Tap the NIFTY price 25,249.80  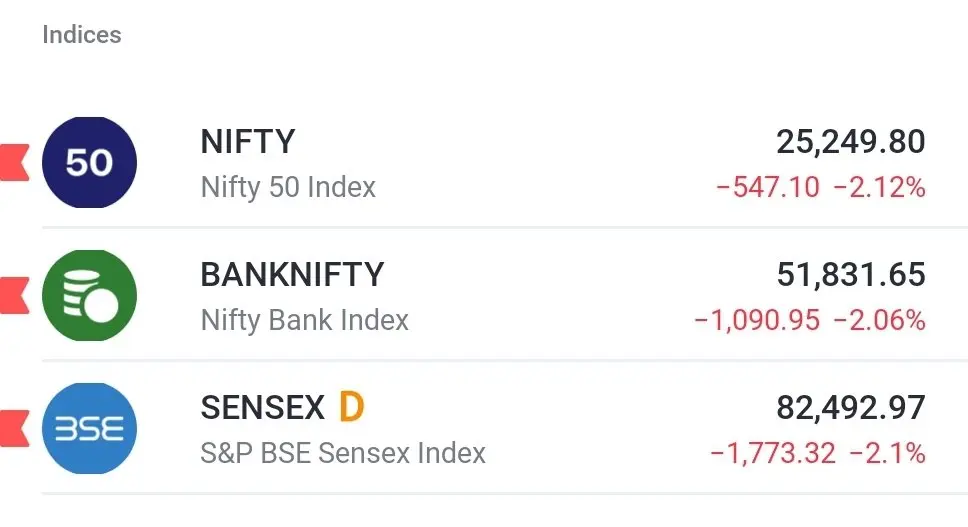click(851, 142)
